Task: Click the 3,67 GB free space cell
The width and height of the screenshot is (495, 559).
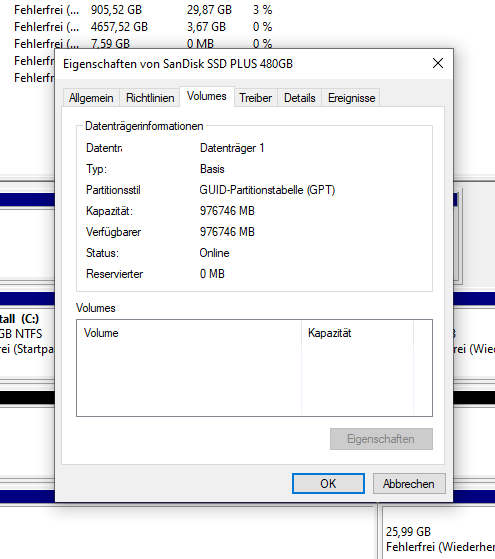Action: tap(206, 27)
